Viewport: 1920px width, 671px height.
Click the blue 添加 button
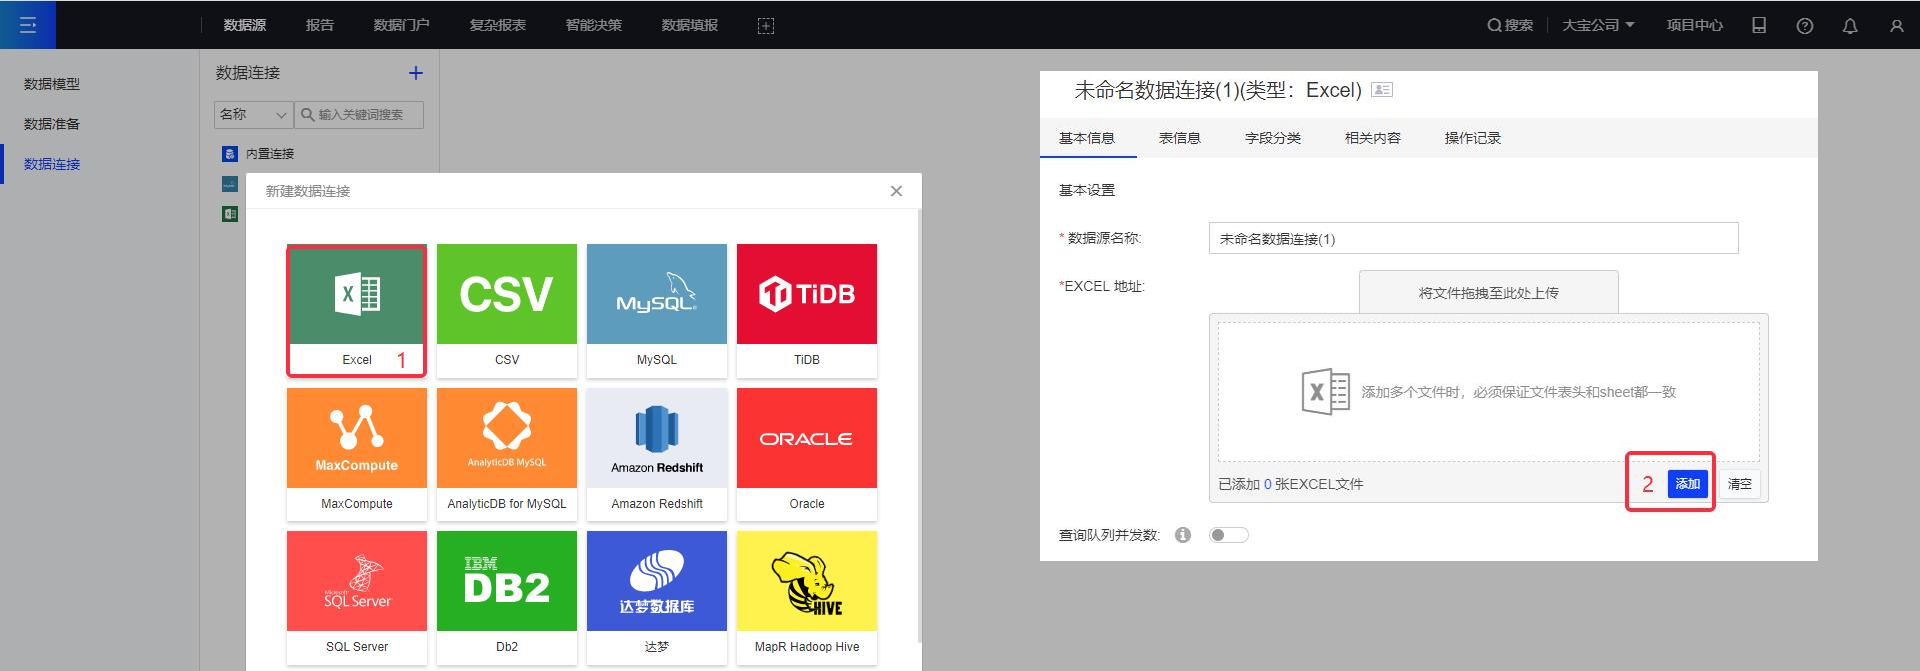[1687, 484]
